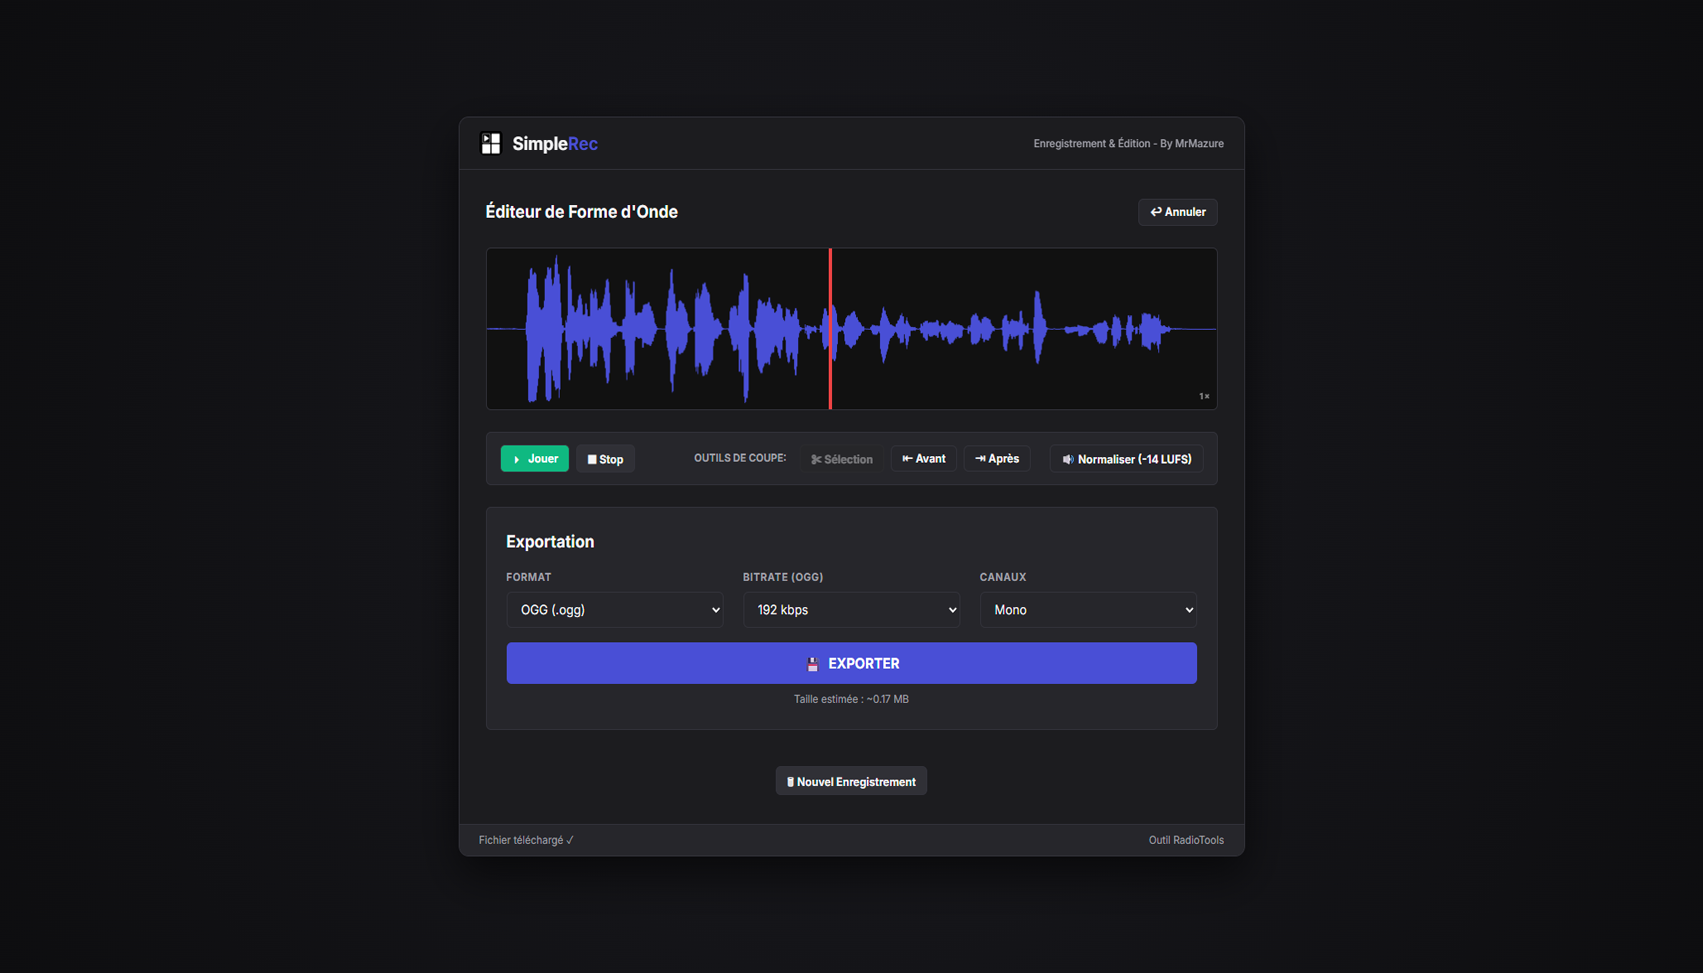Normalize audio to -14 LUFS

[x=1127, y=459]
